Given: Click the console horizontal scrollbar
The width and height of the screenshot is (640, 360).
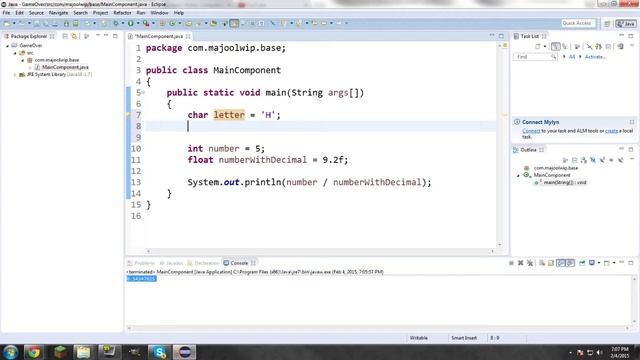Looking at the screenshot, I should (x=378, y=328).
